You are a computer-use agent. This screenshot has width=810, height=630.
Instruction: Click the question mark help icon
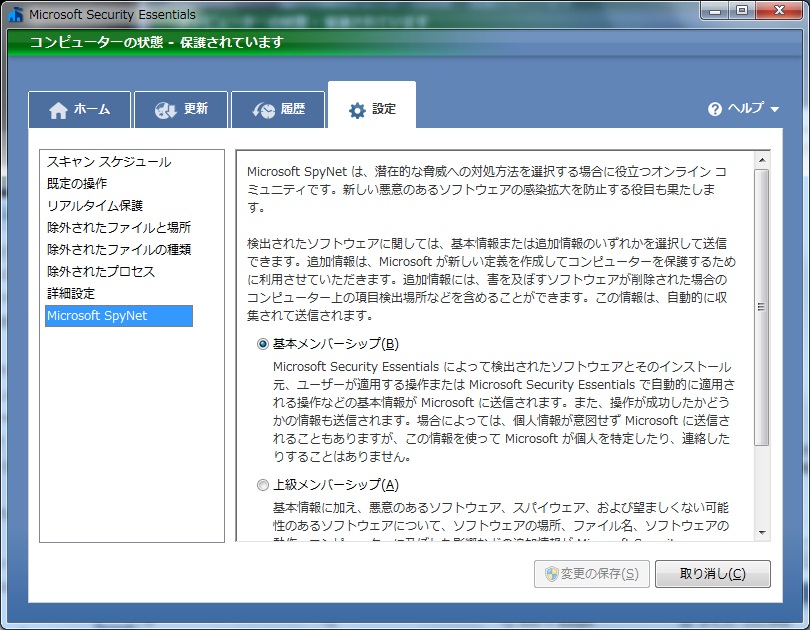[715, 109]
